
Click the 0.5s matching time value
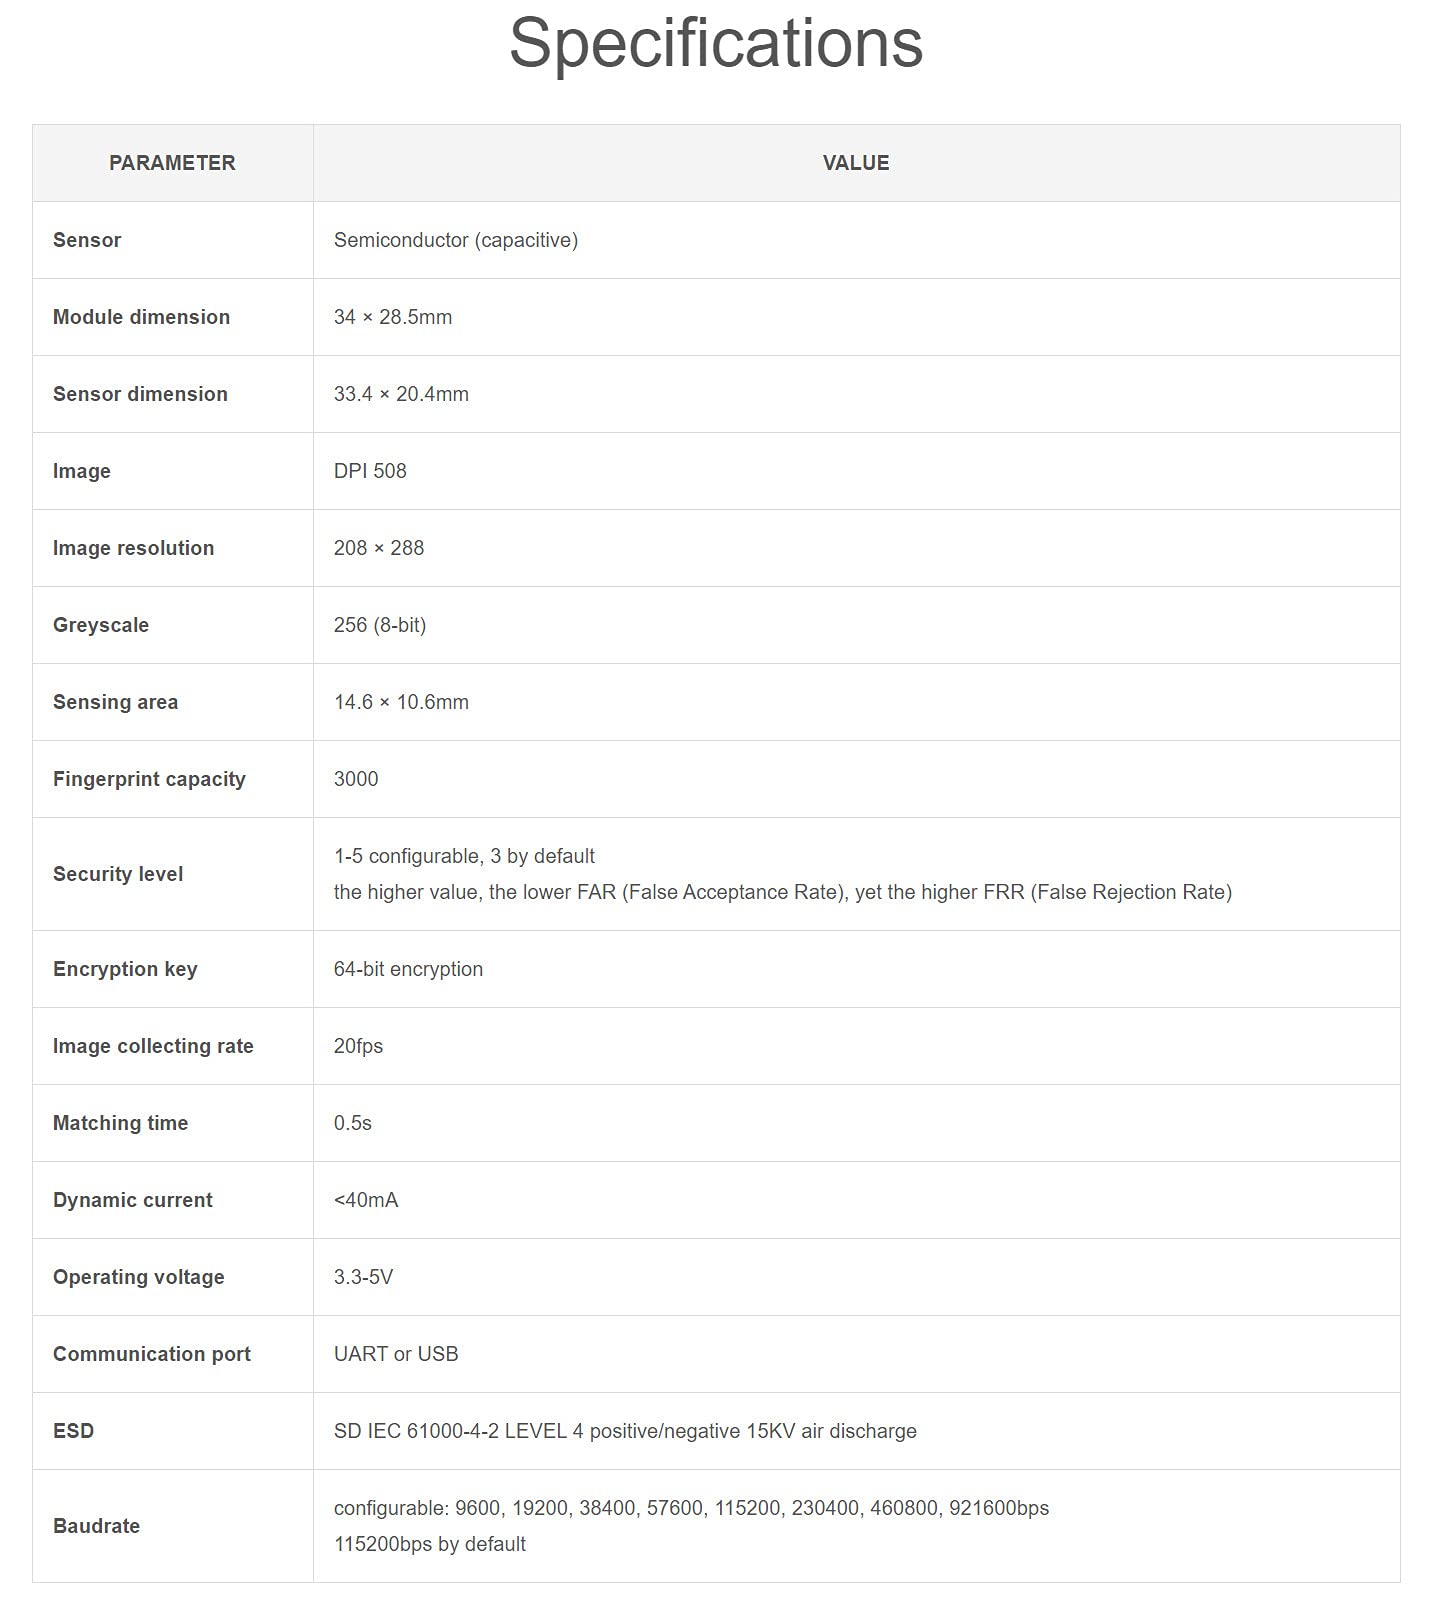(353, 1123)
